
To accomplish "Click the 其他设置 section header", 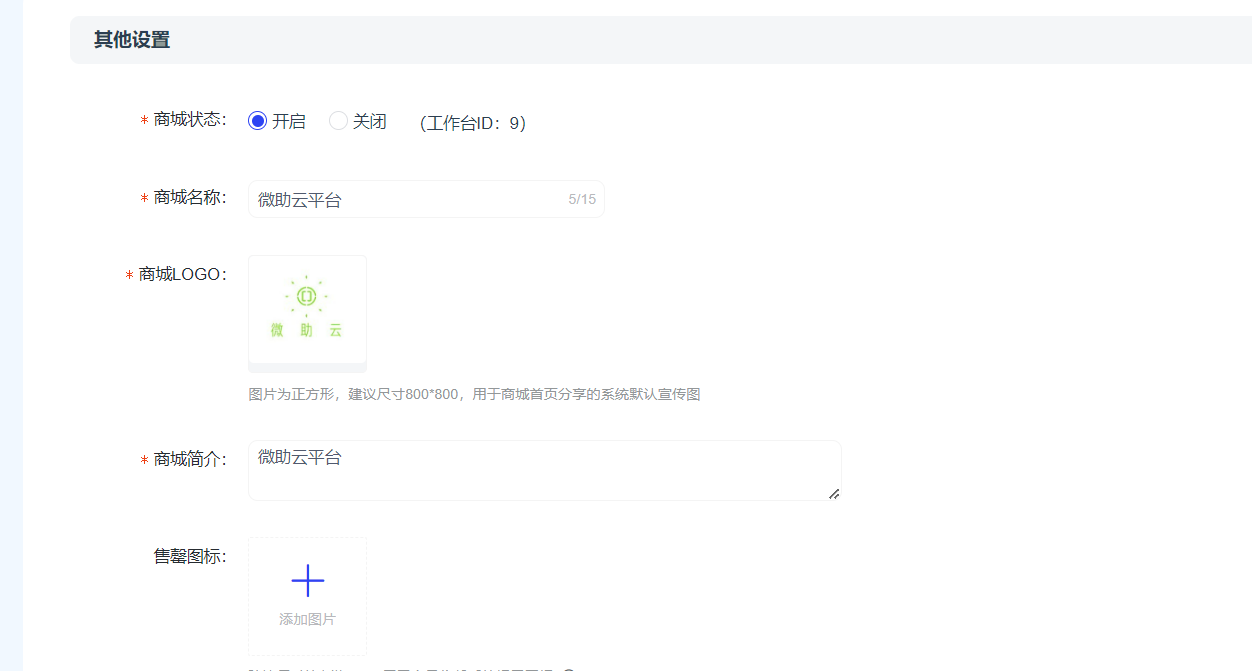I will 132,40.
